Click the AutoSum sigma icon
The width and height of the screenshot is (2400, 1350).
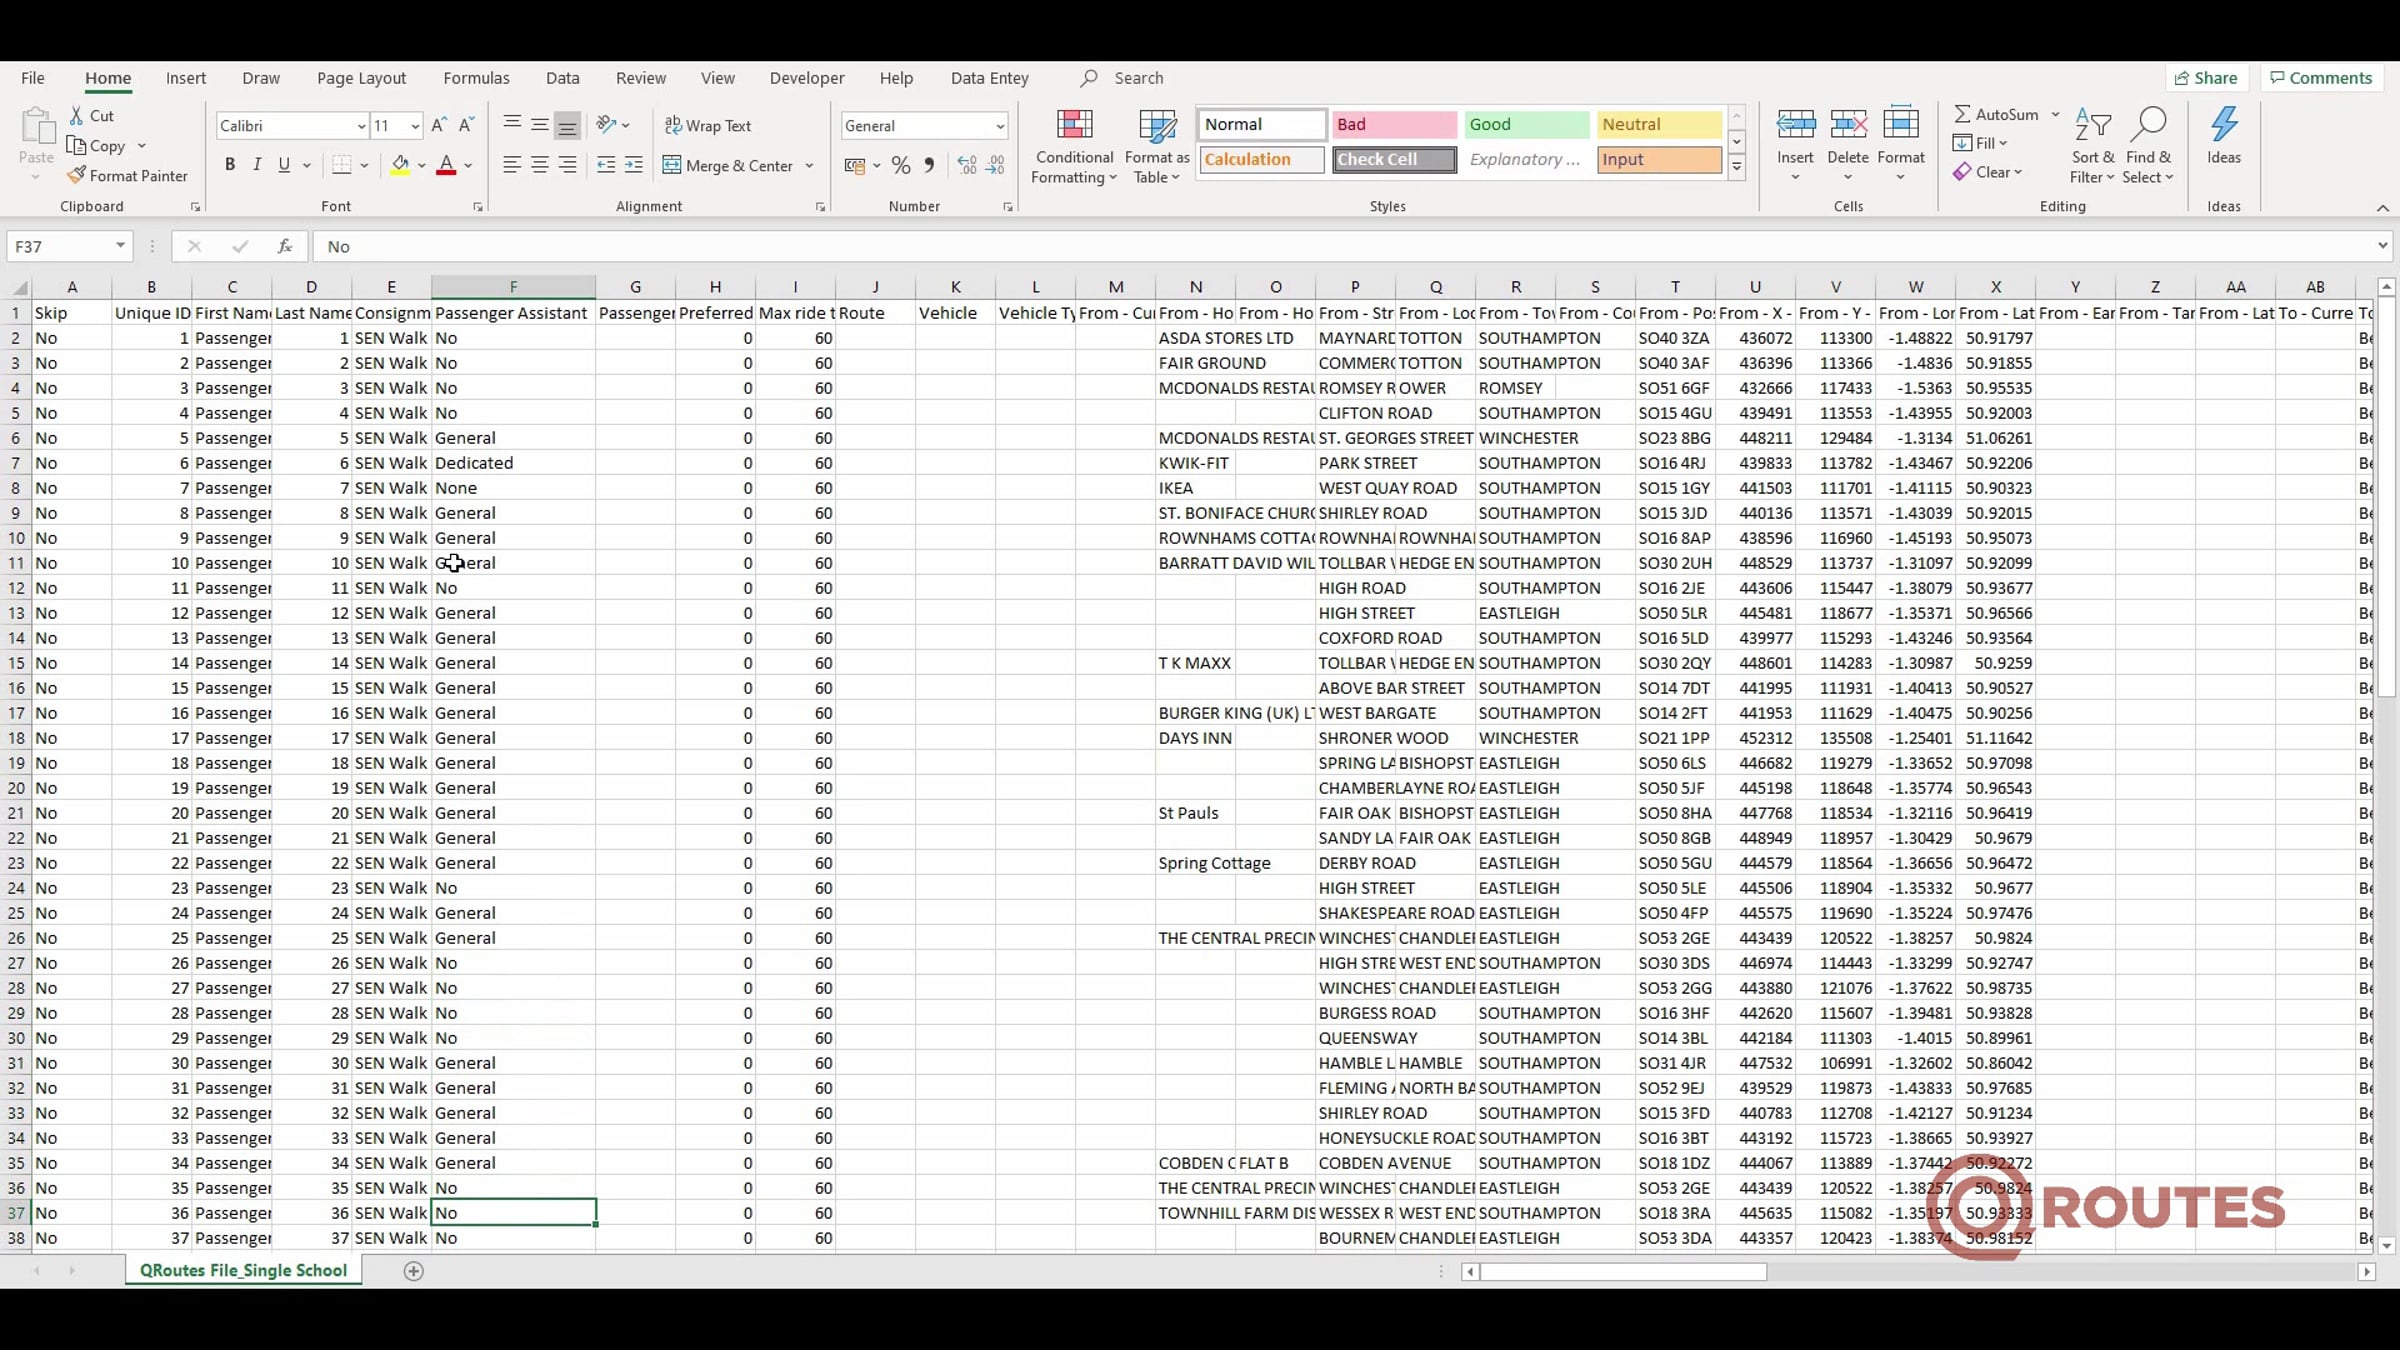(x=1963, y=114)
